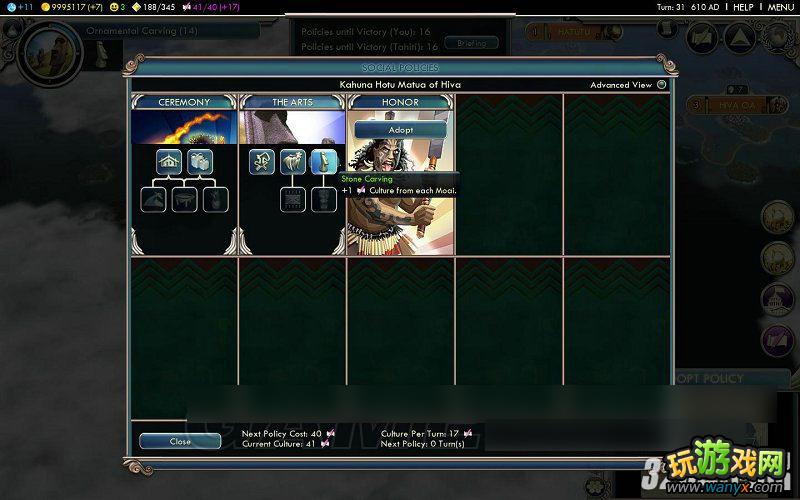
Task: Toggle the Advanced View option
Action: pos(662,85)
